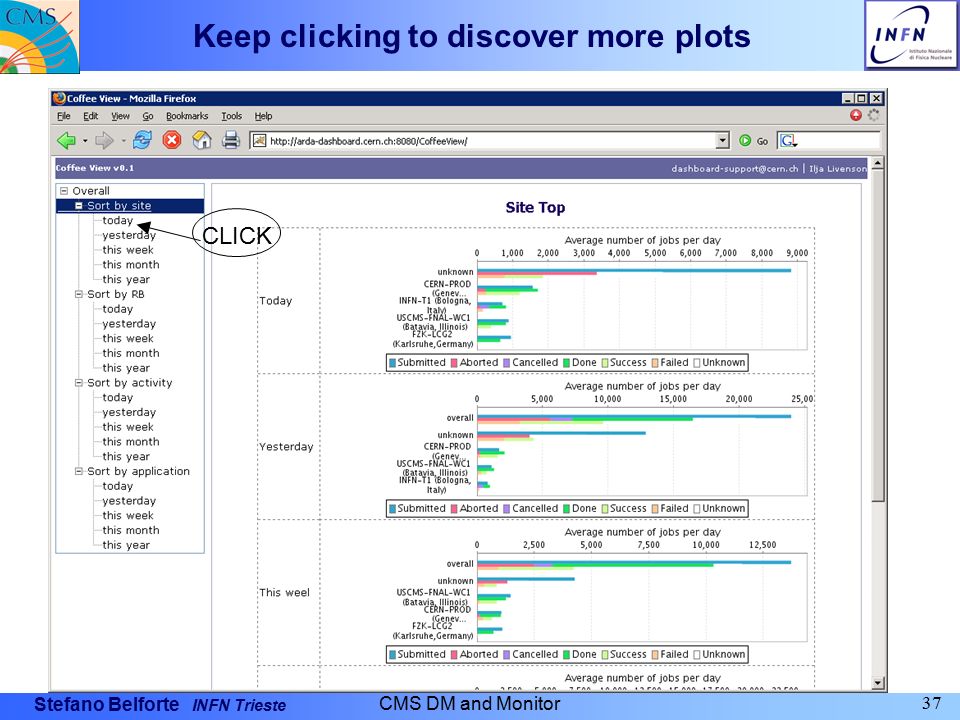Select this week under Sort by application
The height and width of the screenshot is (720, 960).
pos(128,516)
